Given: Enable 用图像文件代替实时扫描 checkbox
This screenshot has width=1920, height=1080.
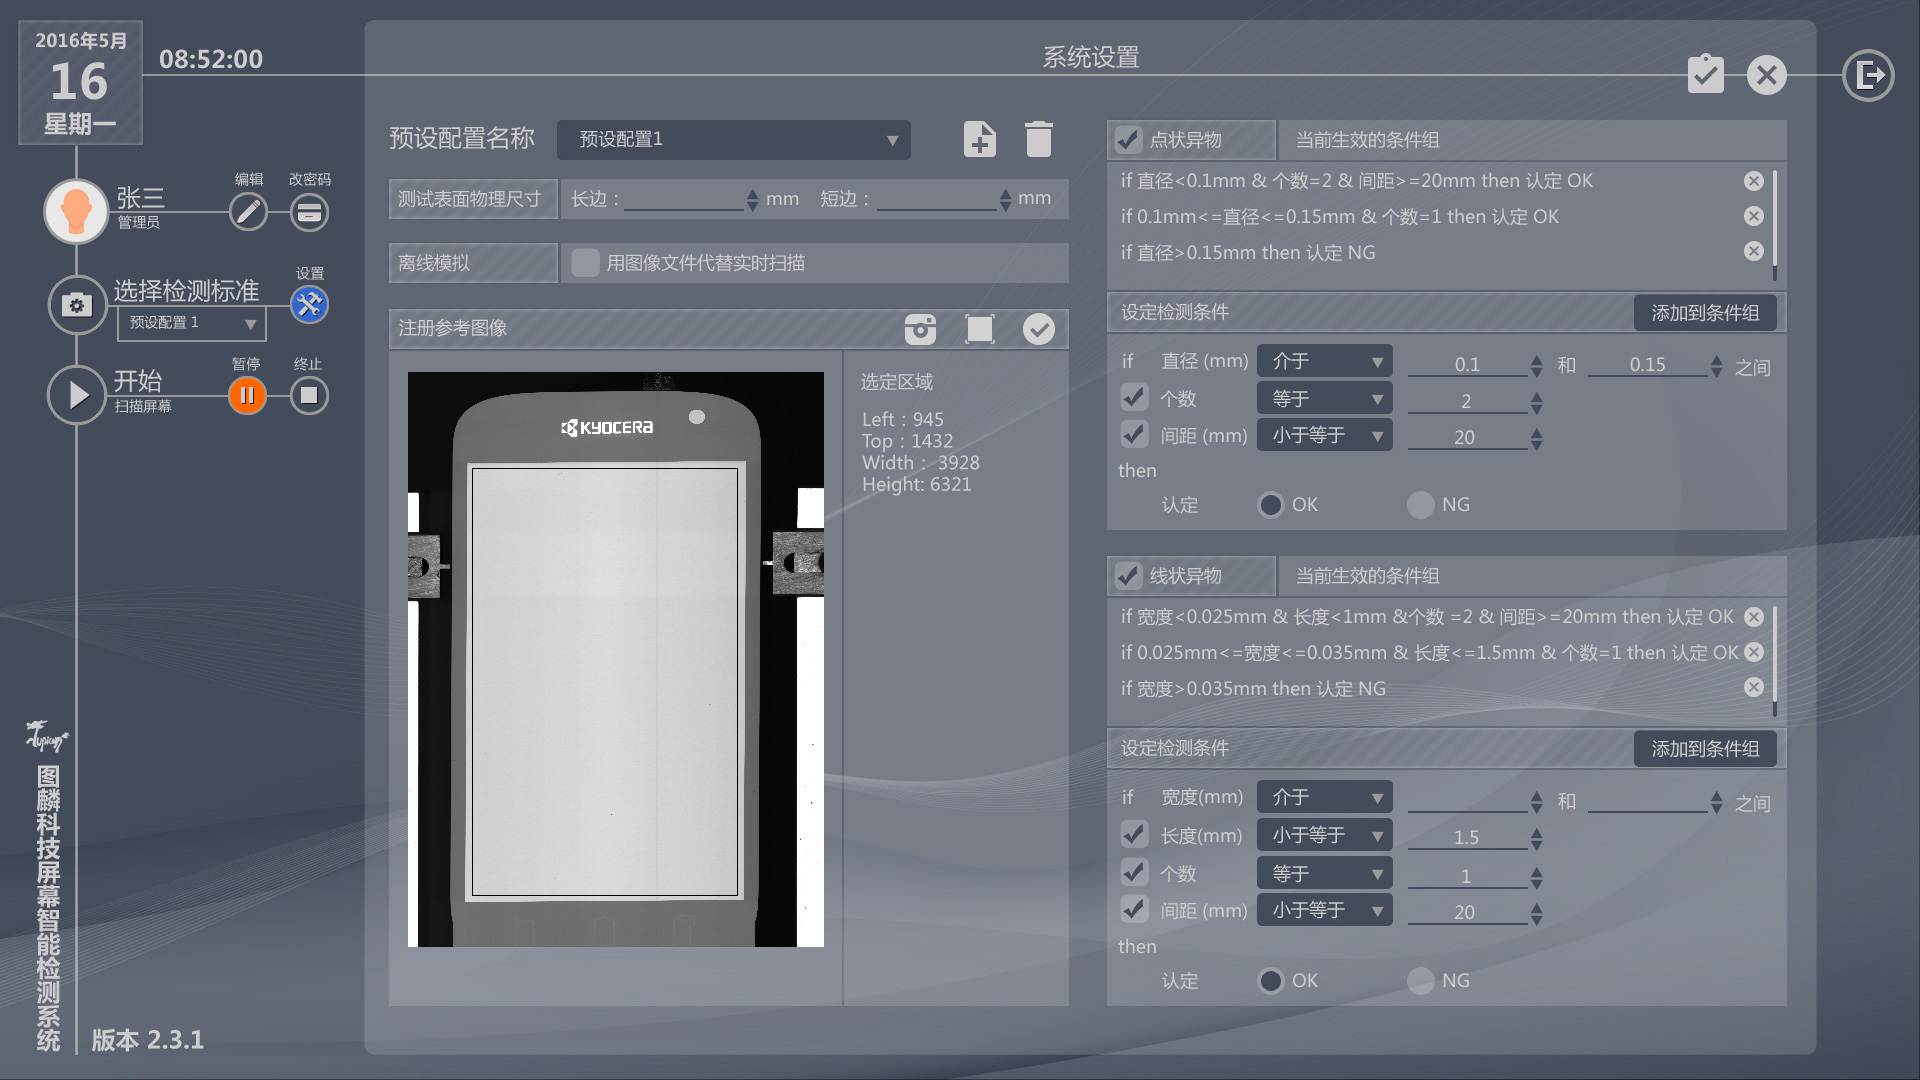Looking at the screenshot, I should point(585,263).
